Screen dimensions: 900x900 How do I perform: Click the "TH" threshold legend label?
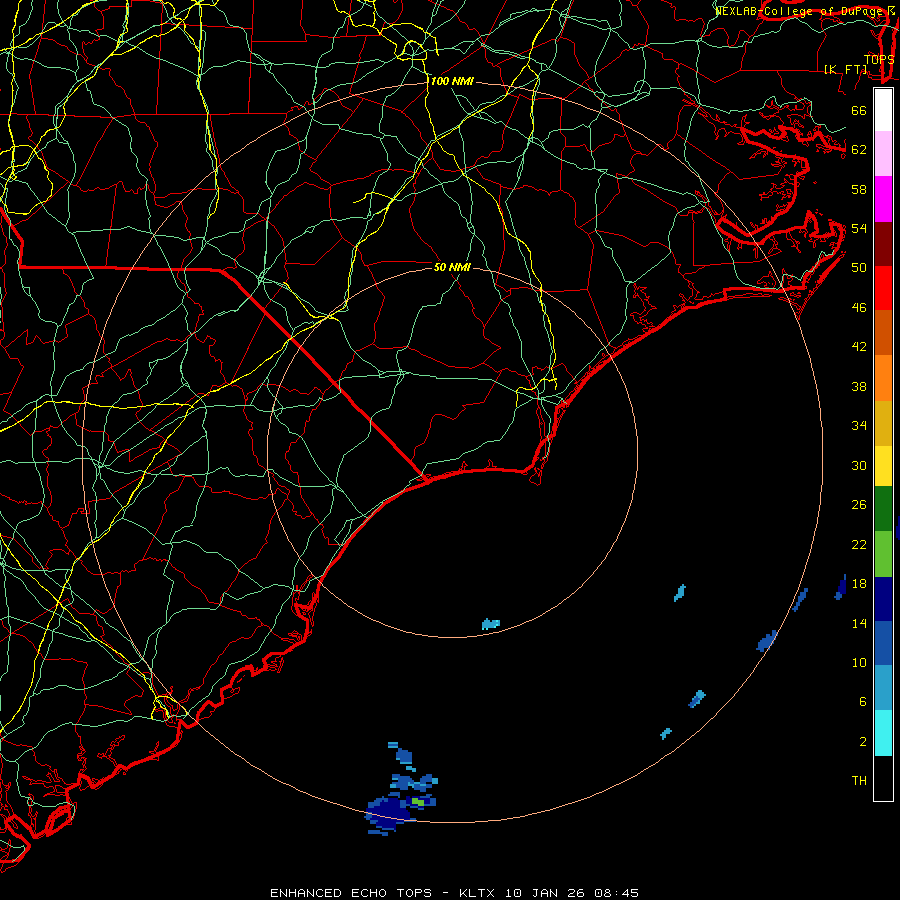[859, 781]
